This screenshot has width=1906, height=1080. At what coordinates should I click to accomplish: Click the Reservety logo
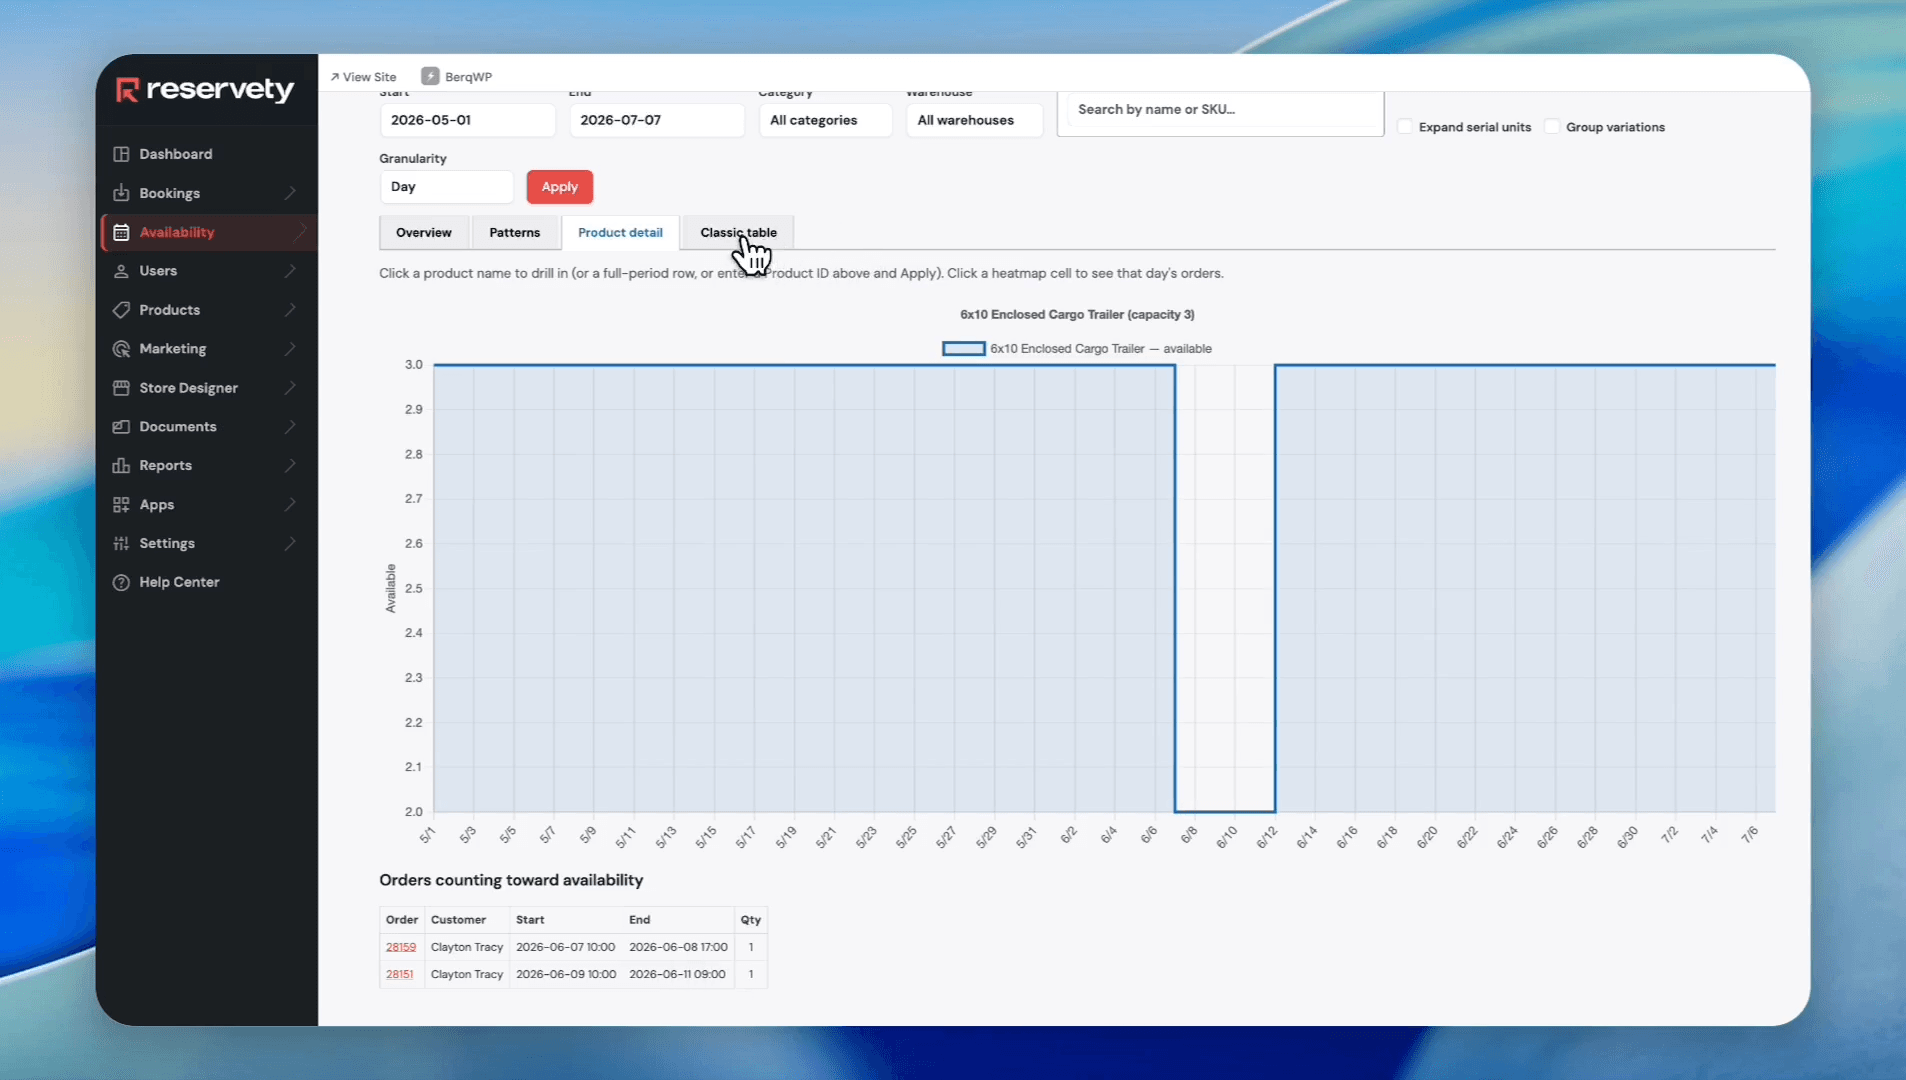coord(205,90)
